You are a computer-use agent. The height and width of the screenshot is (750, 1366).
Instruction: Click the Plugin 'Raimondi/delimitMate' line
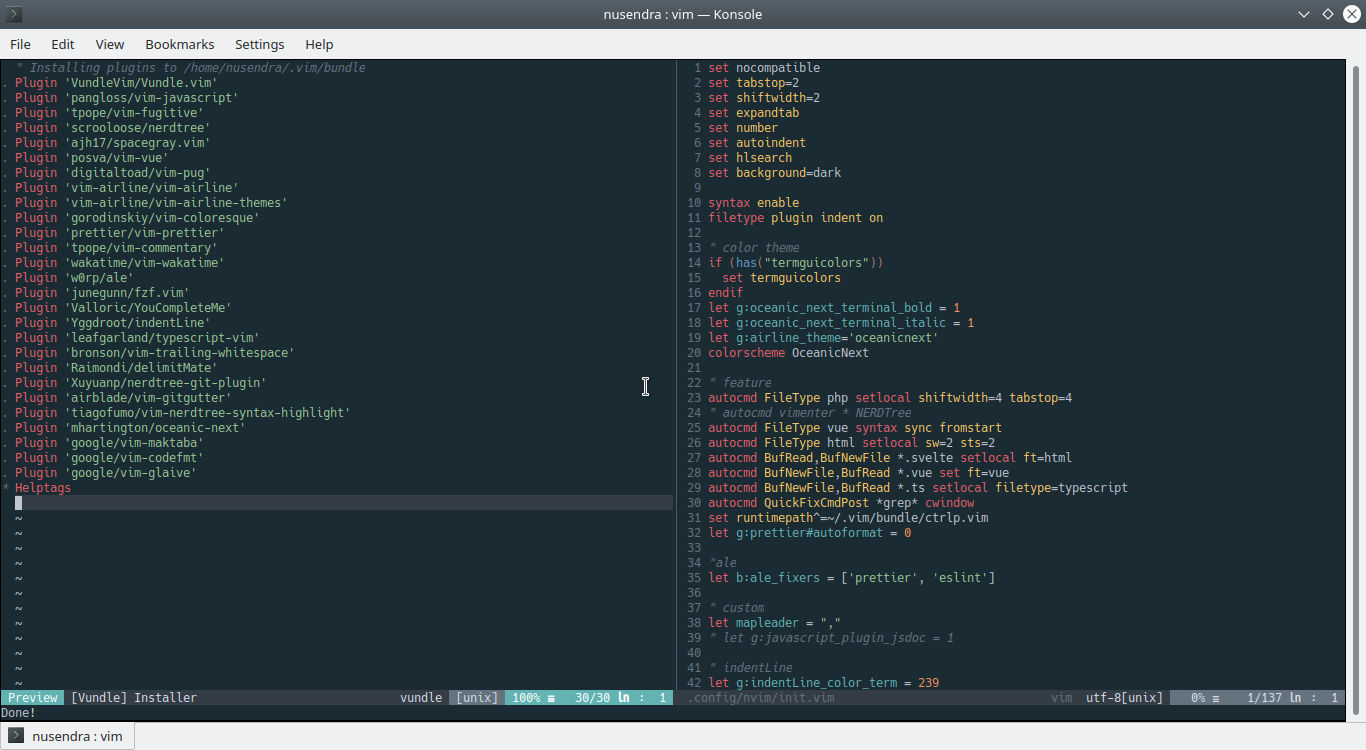pos(116,368)
